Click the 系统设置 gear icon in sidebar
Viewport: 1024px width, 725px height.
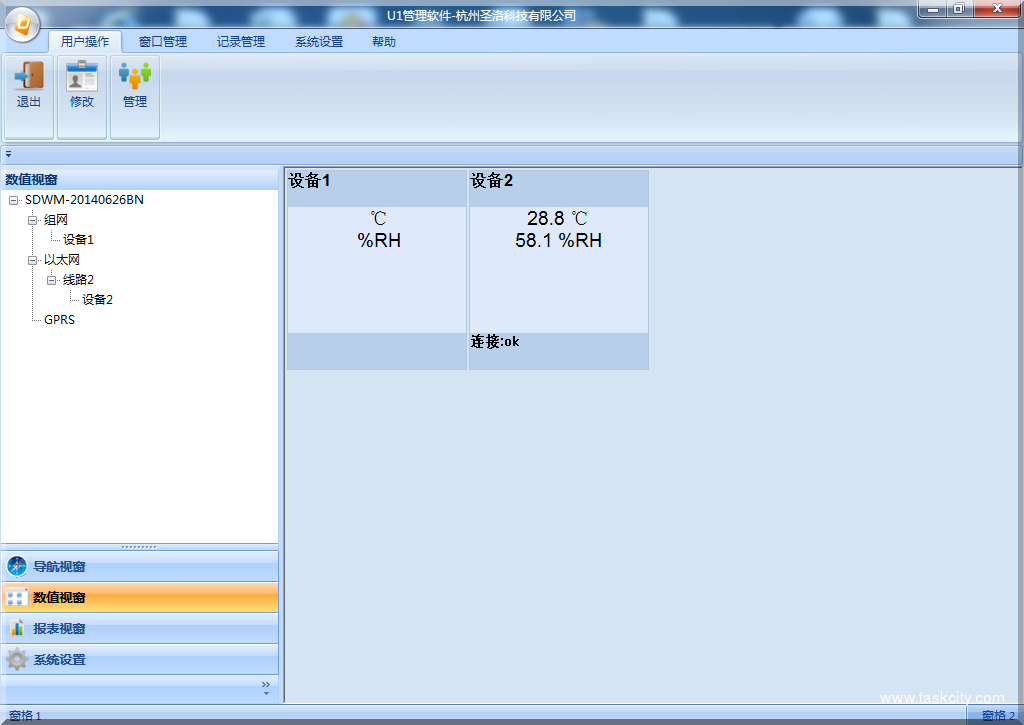click(18, 660)
